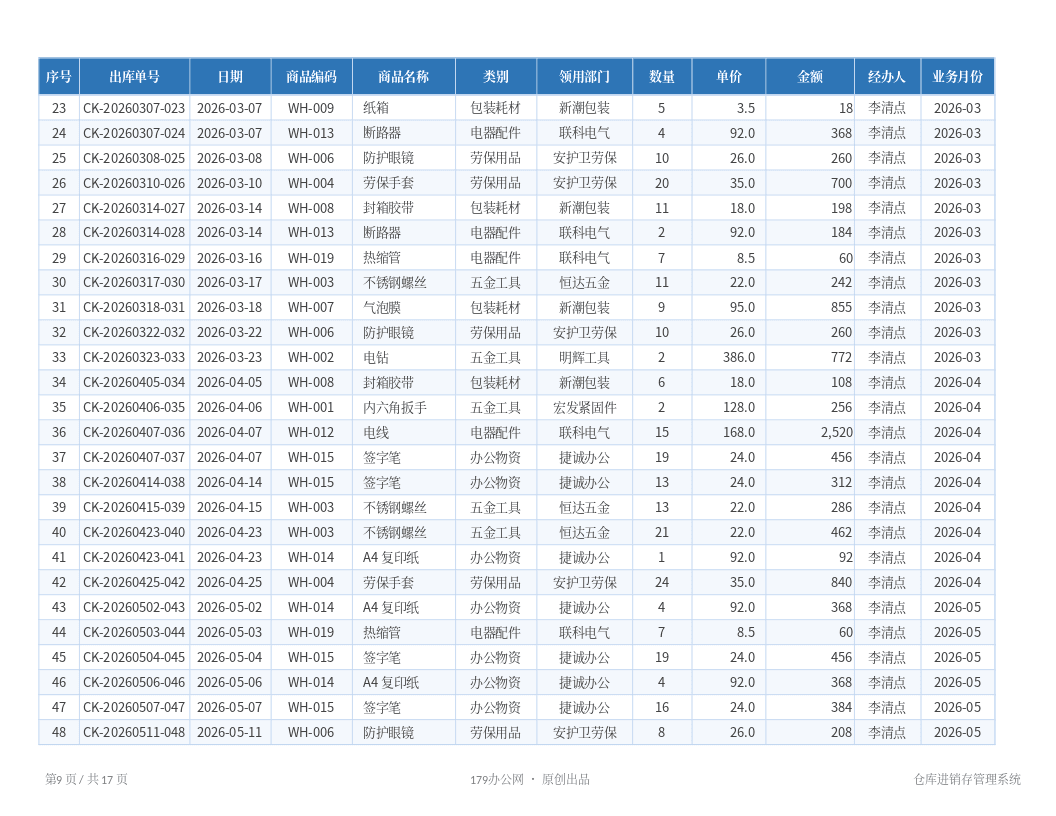Click the 日期 header cell
The image size is (1056, 816).
(x=230, y=77)
